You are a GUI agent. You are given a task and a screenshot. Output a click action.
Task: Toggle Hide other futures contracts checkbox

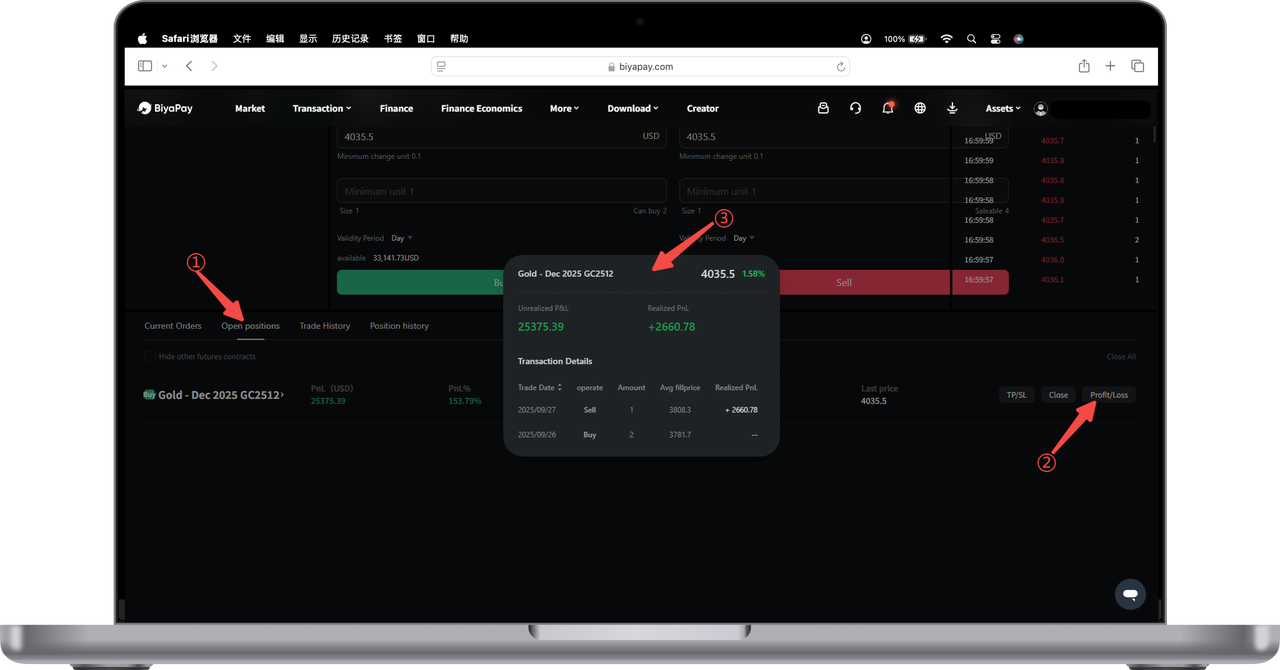tap(150, 357)
